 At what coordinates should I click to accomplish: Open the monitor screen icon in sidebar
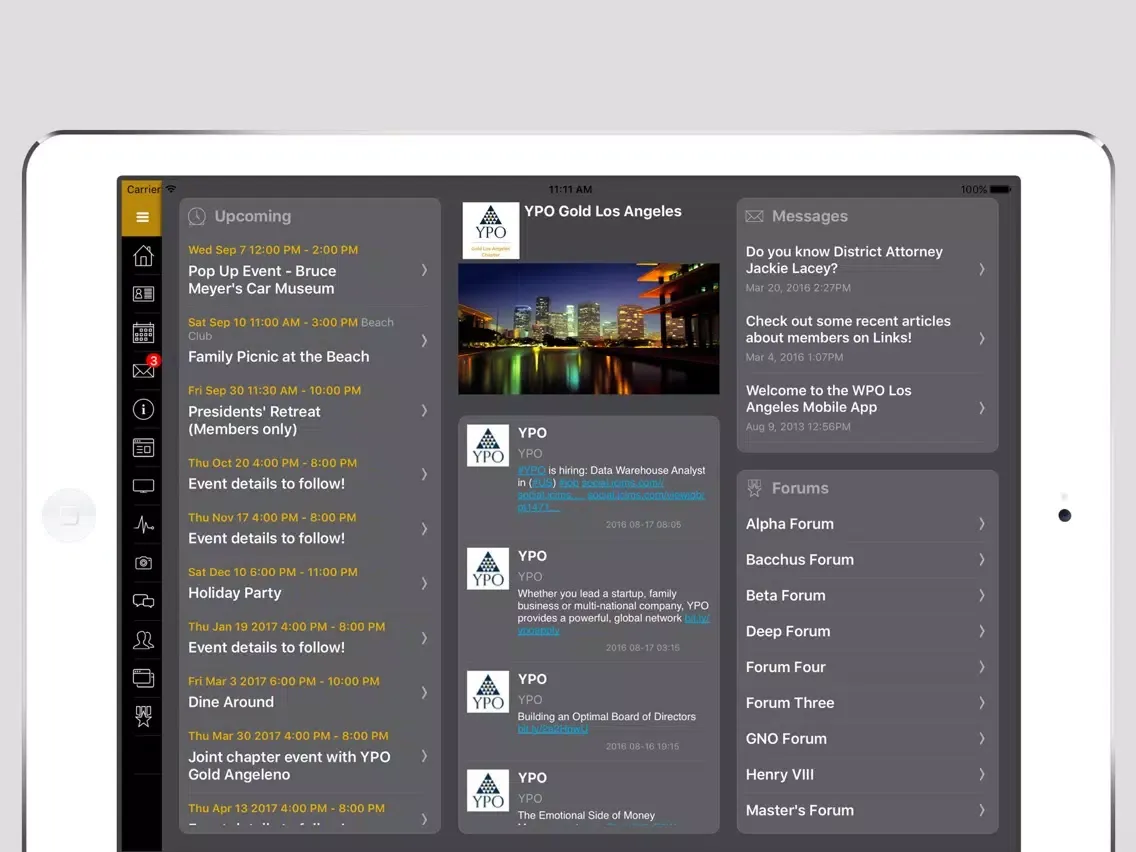[143, 486]
